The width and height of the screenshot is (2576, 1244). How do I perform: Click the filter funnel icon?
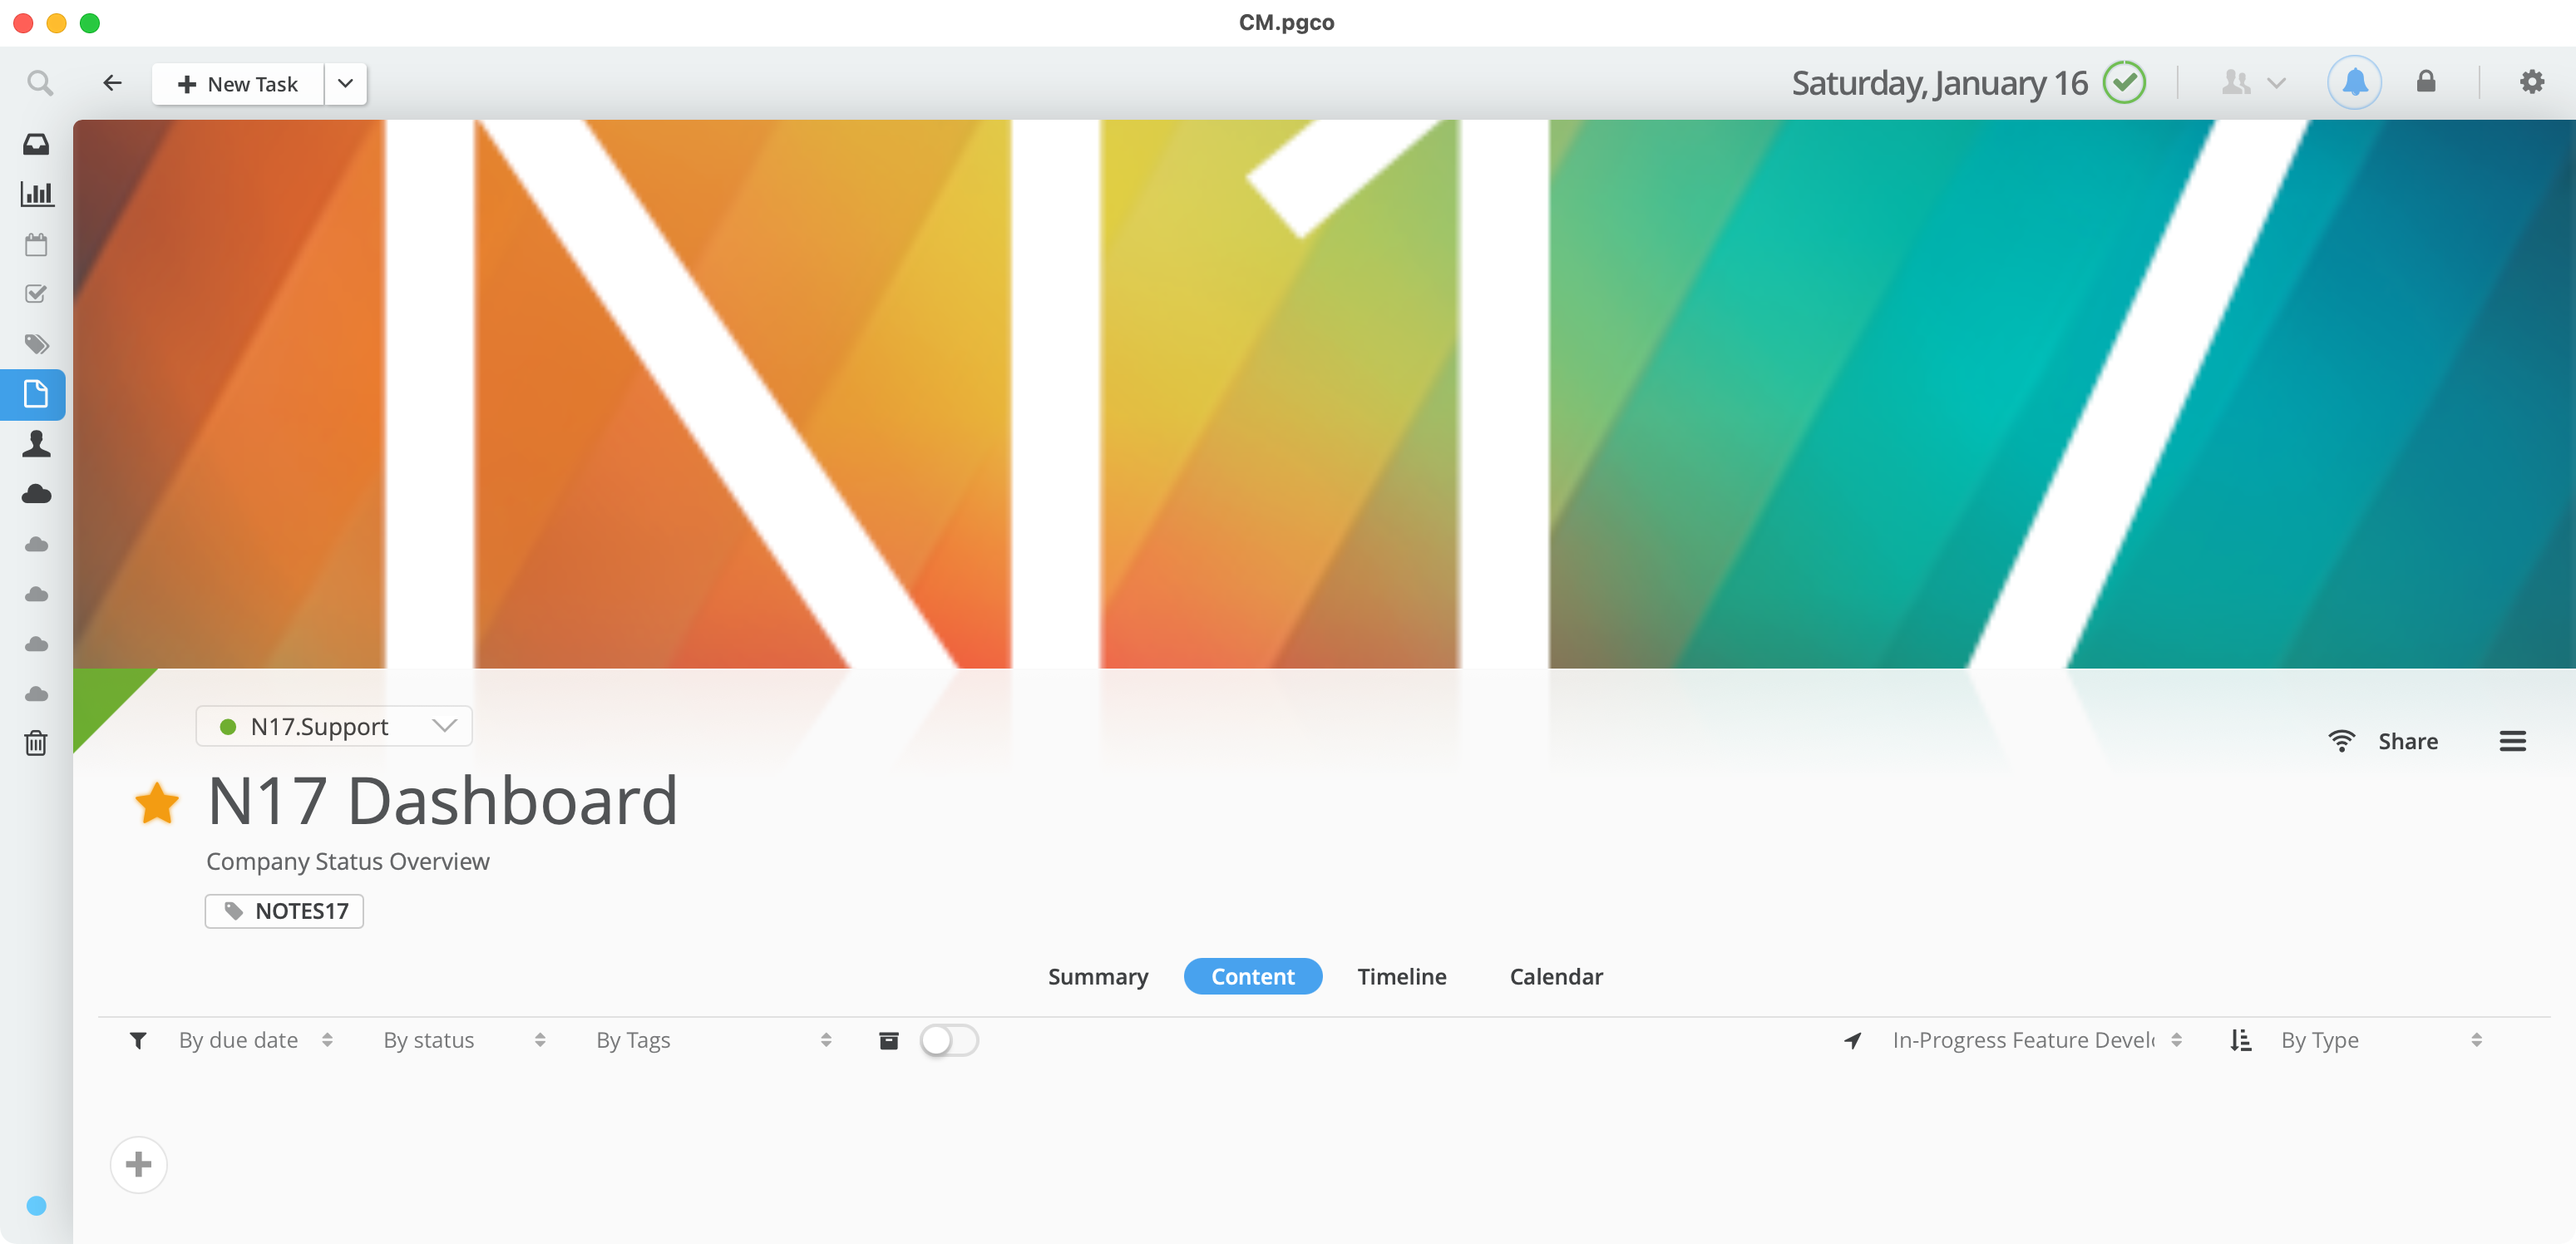(x=139, y=1040)
